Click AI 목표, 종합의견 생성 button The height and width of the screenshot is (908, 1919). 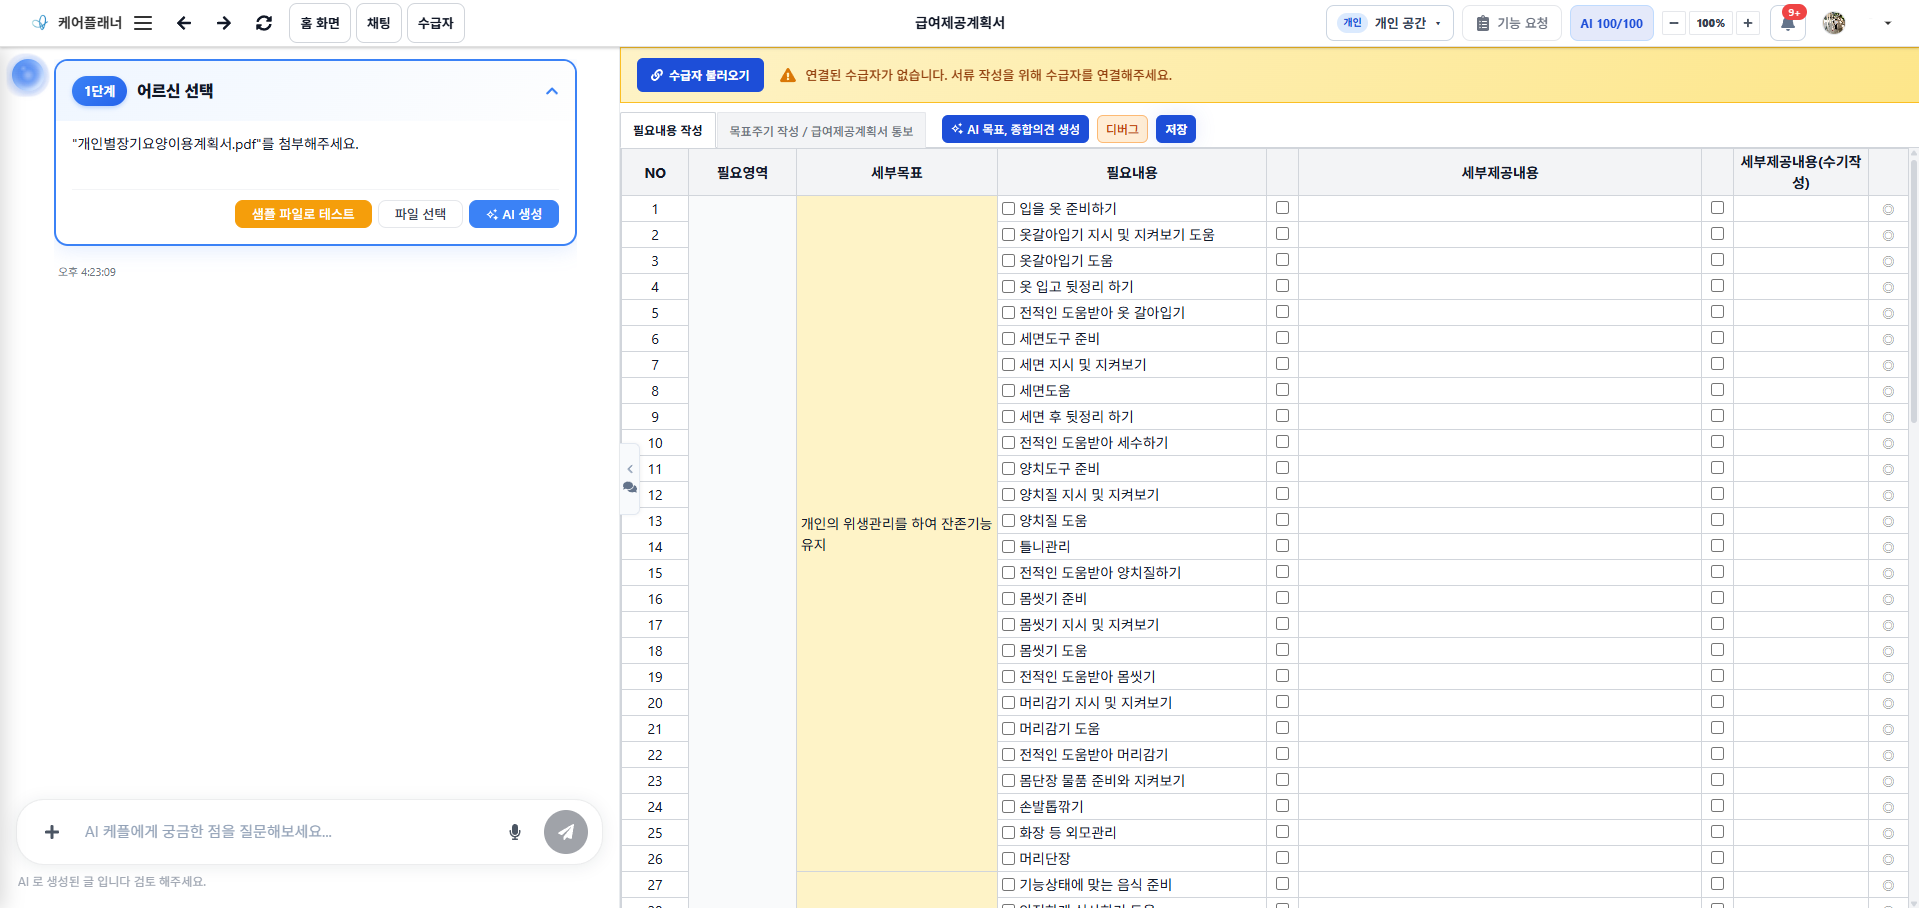point(1015,129)
